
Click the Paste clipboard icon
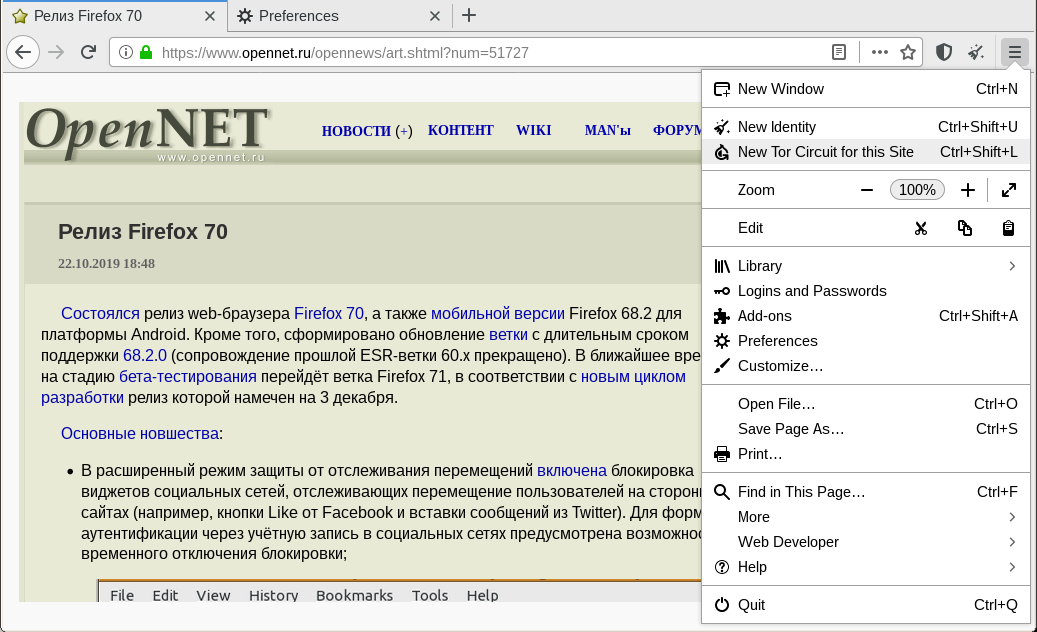(1009, 228)
